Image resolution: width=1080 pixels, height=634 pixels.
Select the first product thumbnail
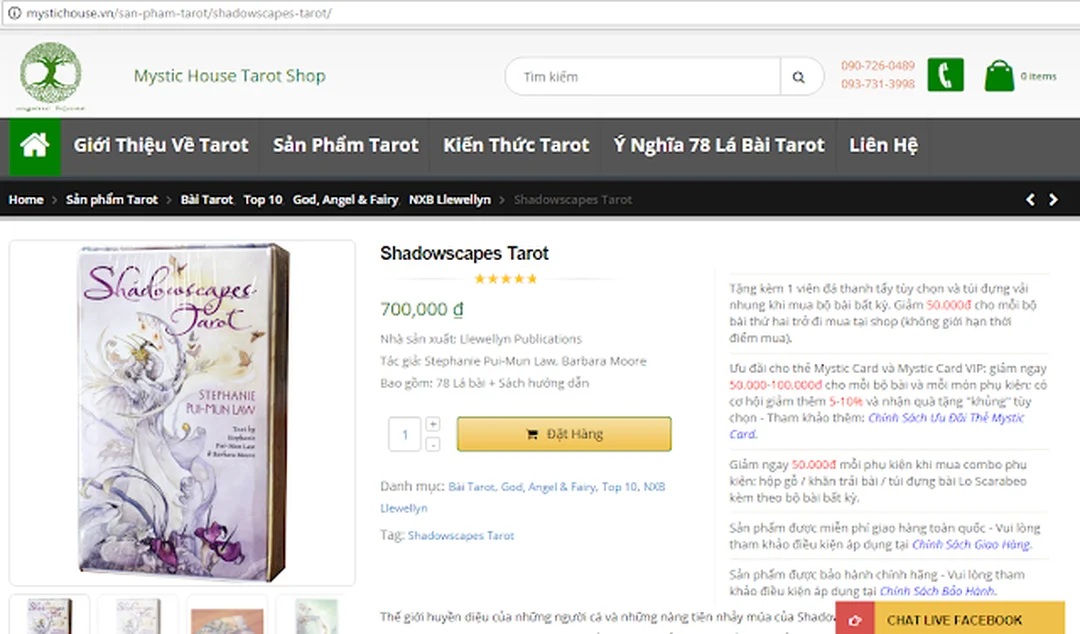pos(49,615)
